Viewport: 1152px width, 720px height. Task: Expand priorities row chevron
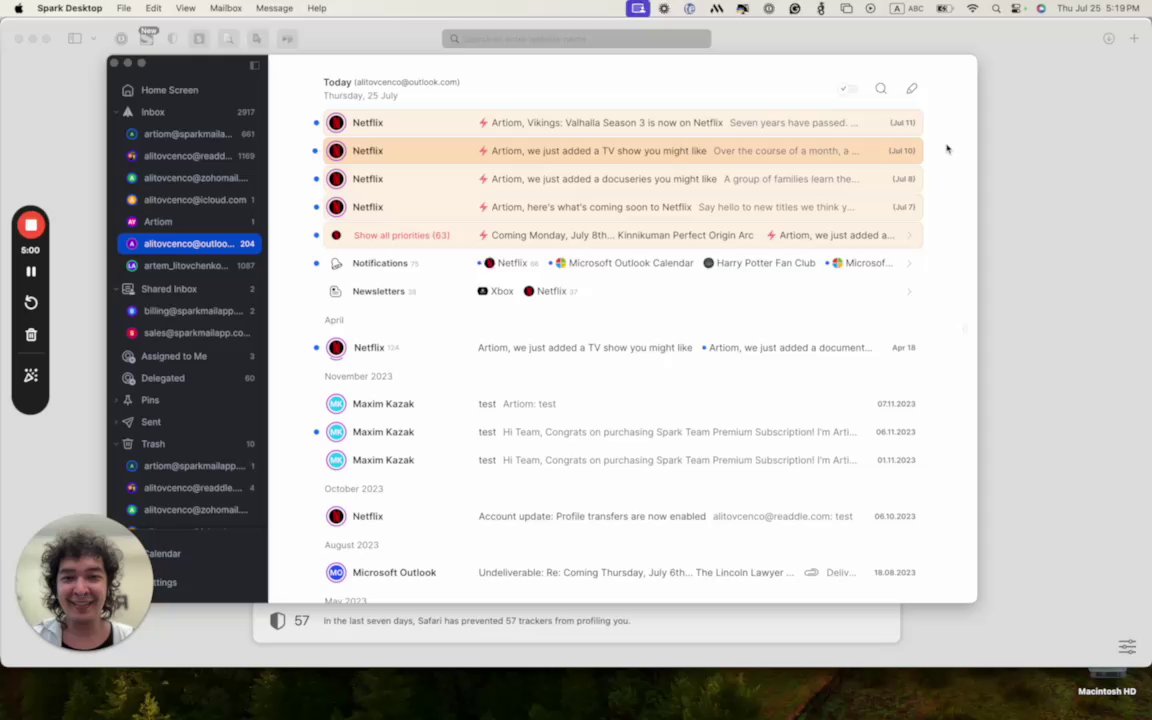pos(910,236)
